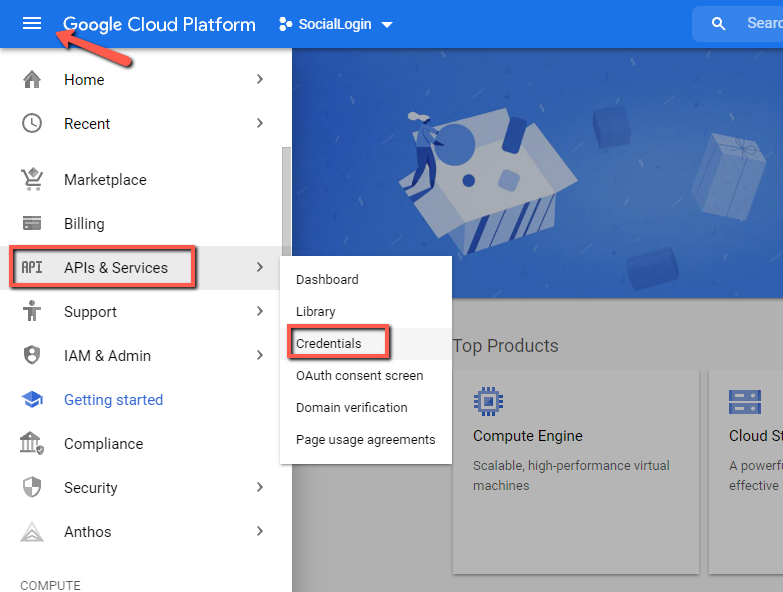The height and width of the screenshot is (592, 783).
Task: Choose Credentials from the submenu
Action: point(366,343)
